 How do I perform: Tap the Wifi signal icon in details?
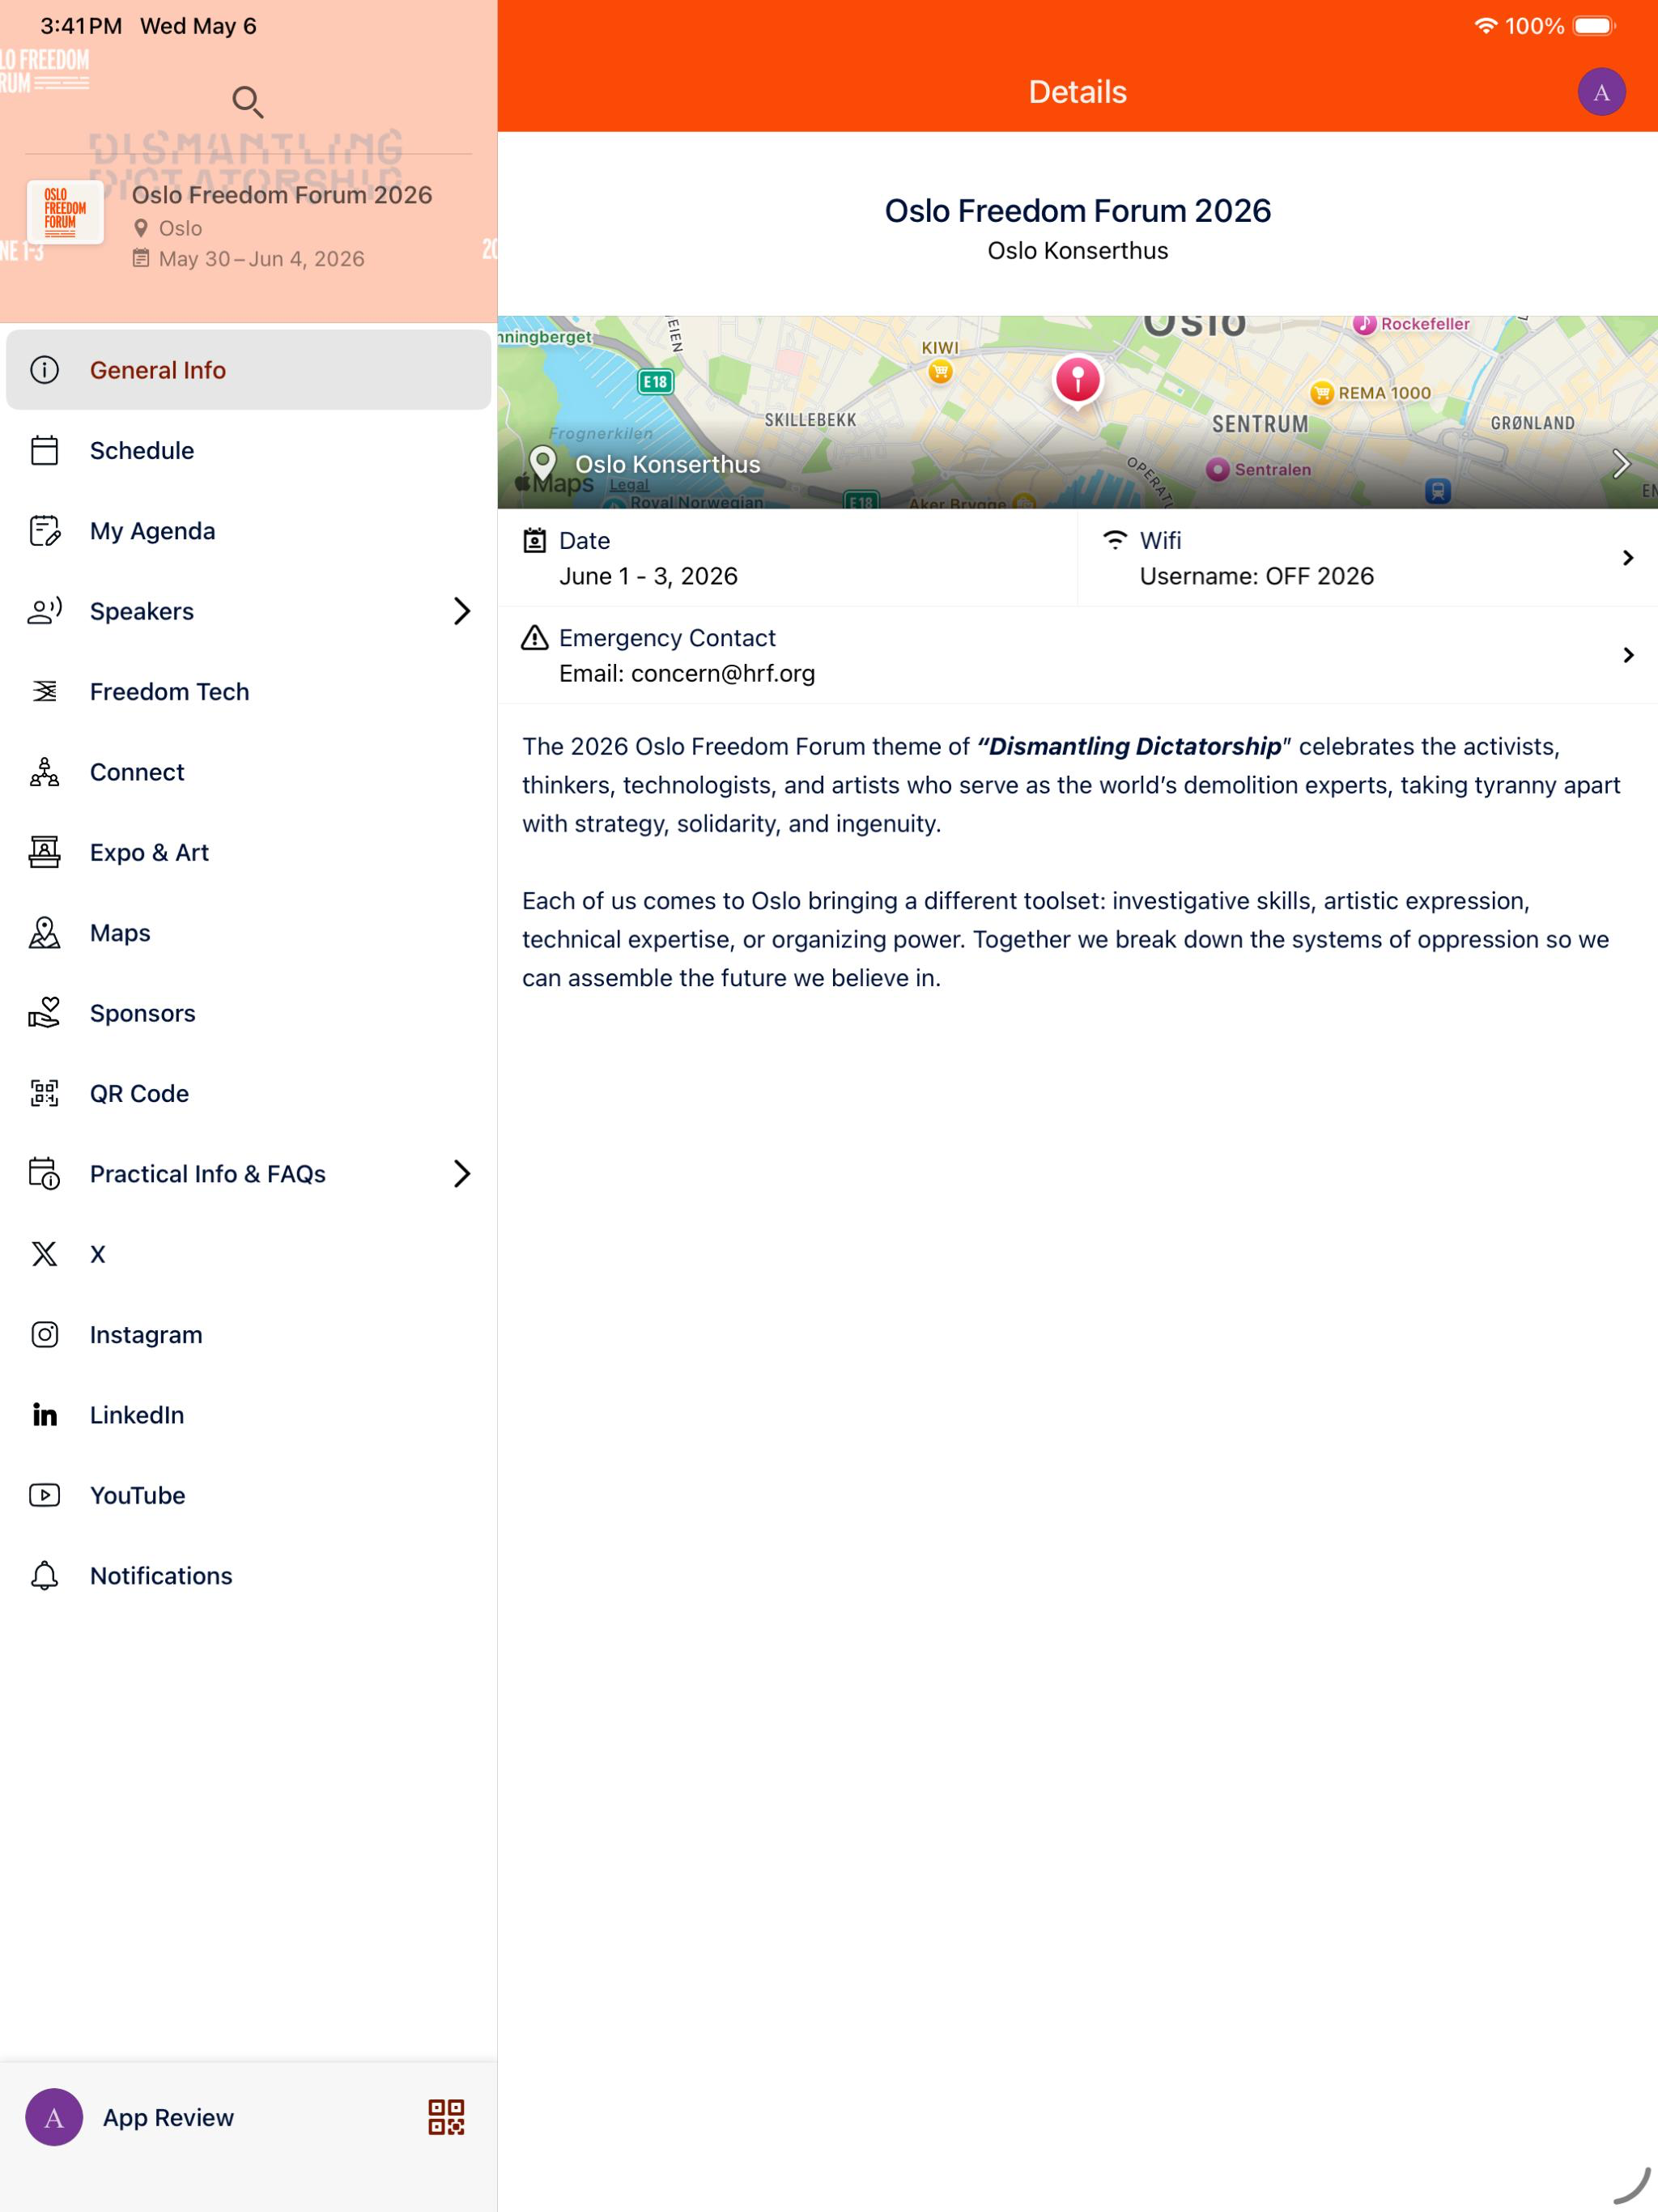click(1115, 540)
